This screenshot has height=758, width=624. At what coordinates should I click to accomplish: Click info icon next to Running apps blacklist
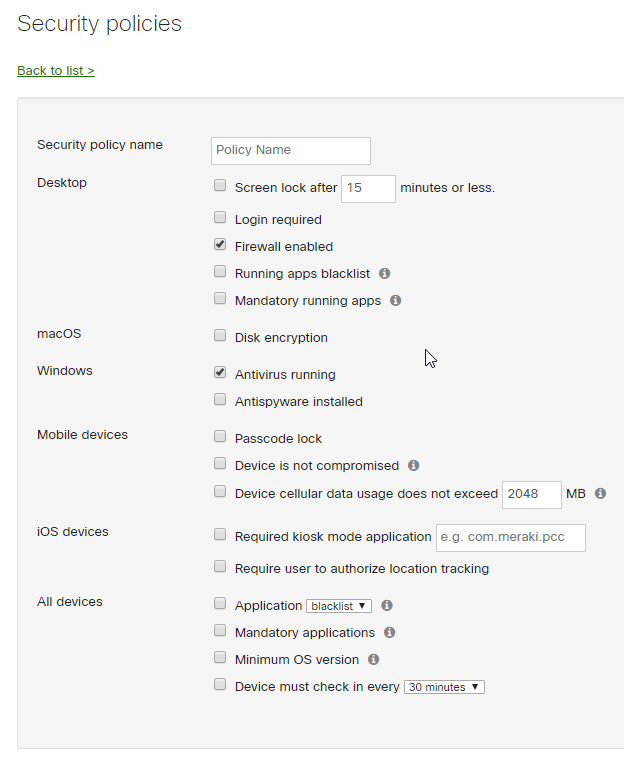point(385,273)
